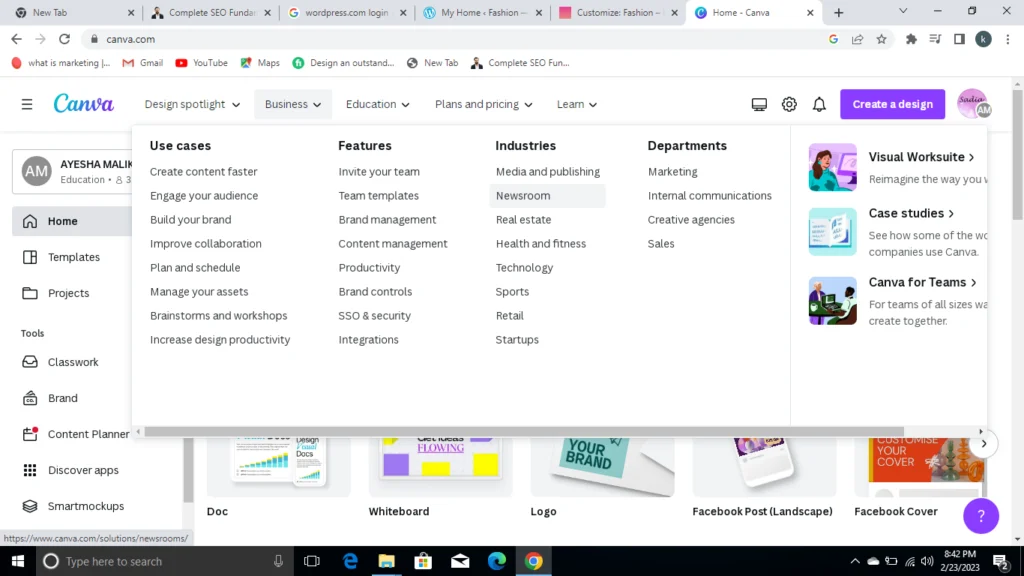This screenshot has width=1024, height=576.
Task: Click Sales under Departments
Action: coord(661,244)
